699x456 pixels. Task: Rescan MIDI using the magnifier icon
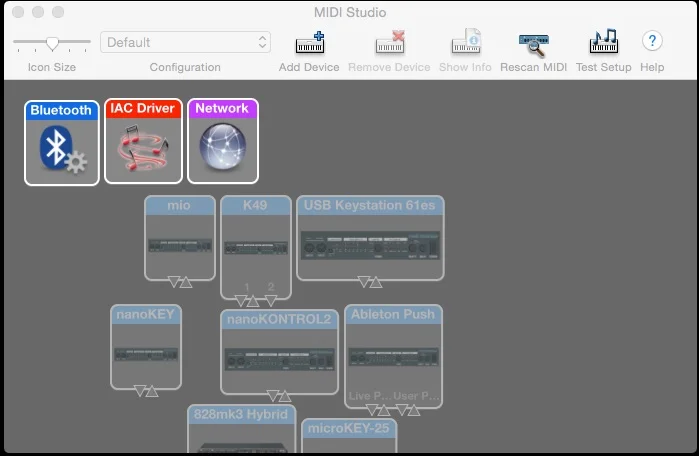534,45
